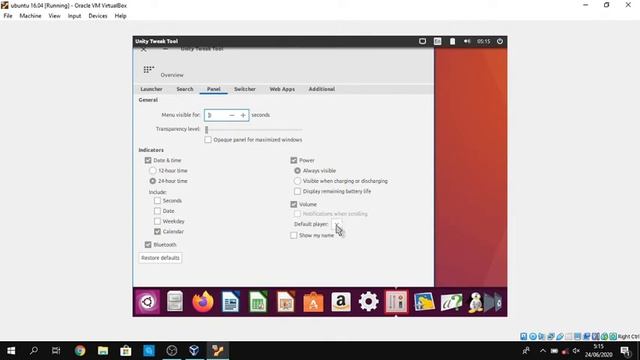Click the VirtualBox optical disk status icon
This screenshot has height=360, width=640.
pyautogui.click(x=533, y=337)
